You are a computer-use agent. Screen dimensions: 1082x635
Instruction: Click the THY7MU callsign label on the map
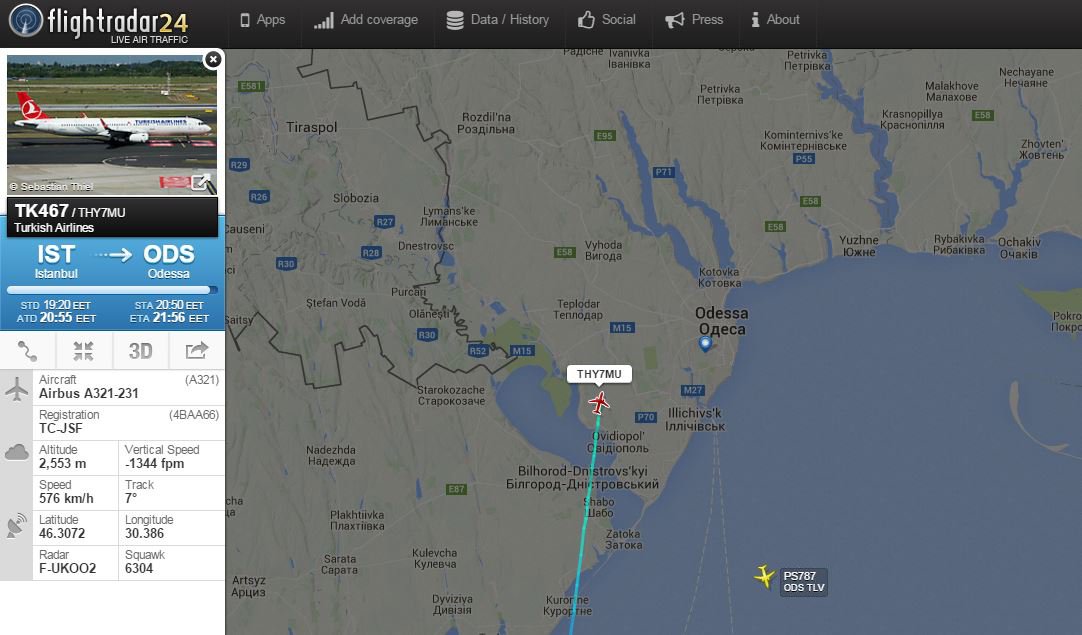click(x=599, y=374)
